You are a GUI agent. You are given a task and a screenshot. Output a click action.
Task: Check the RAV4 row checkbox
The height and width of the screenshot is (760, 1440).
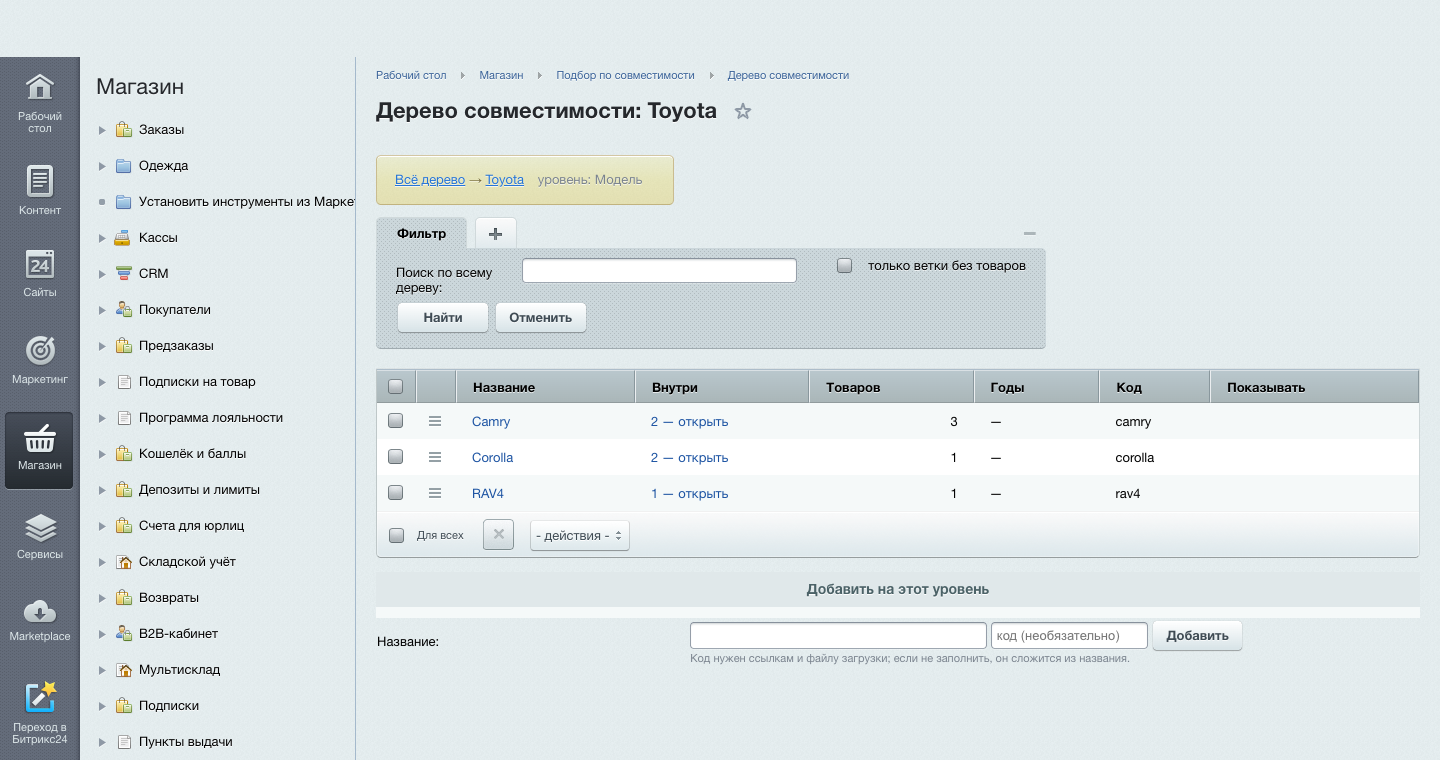pos(395,493)
